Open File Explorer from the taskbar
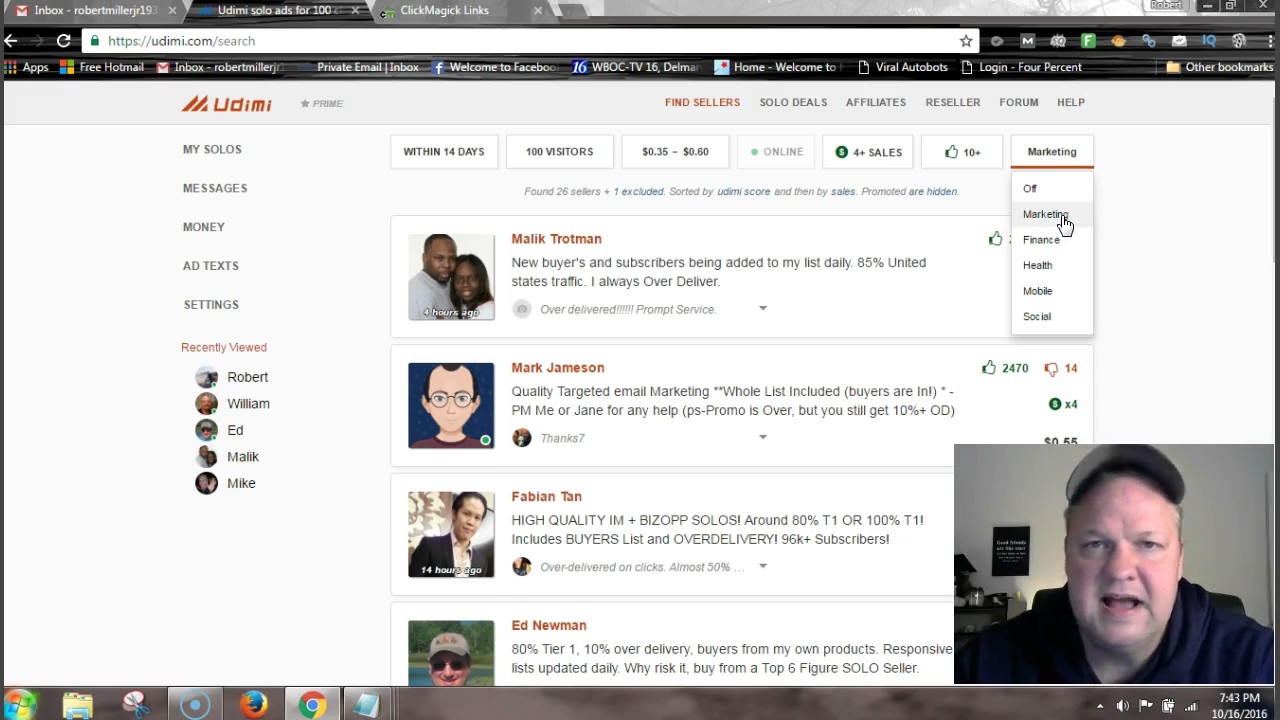Image resolution: width=1280 pixels, height=720 pixels. pos(77,704)
